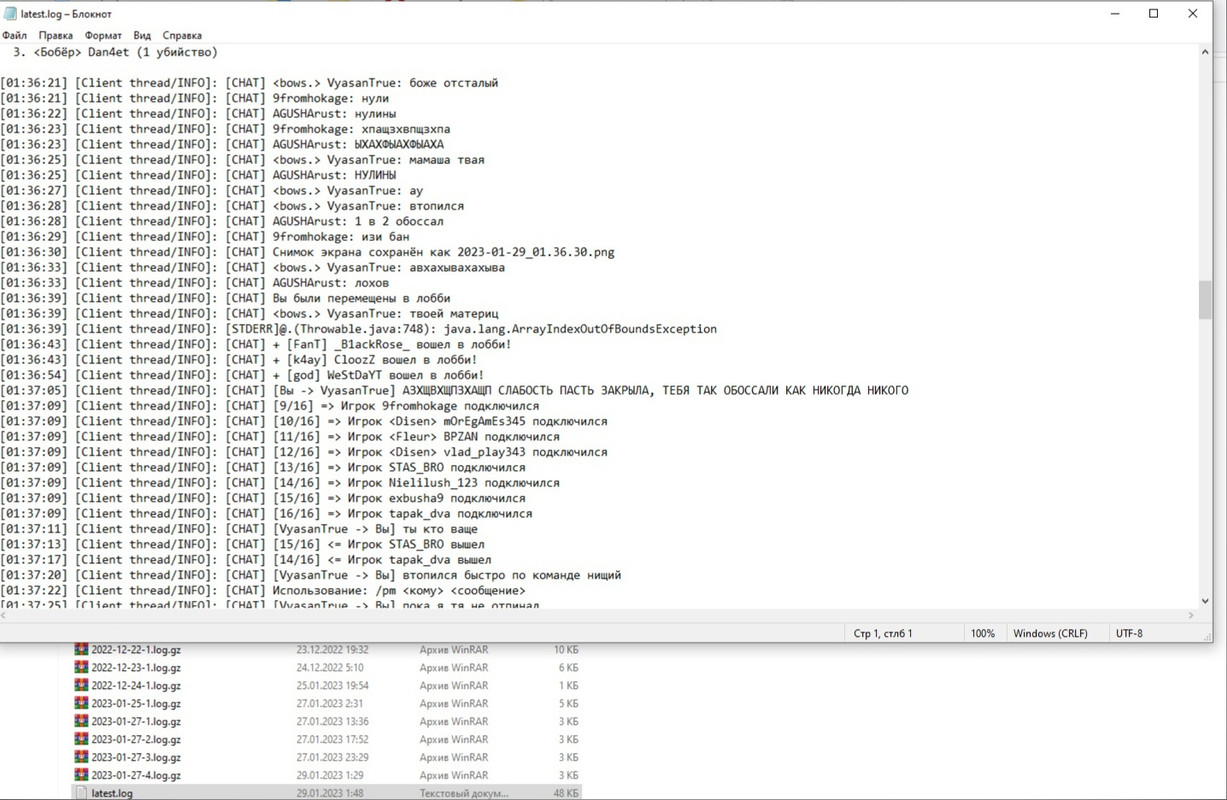Click the vertical scrollbar thumb in Notepad
1227x800 pixels.
[x=1204, y=298]
